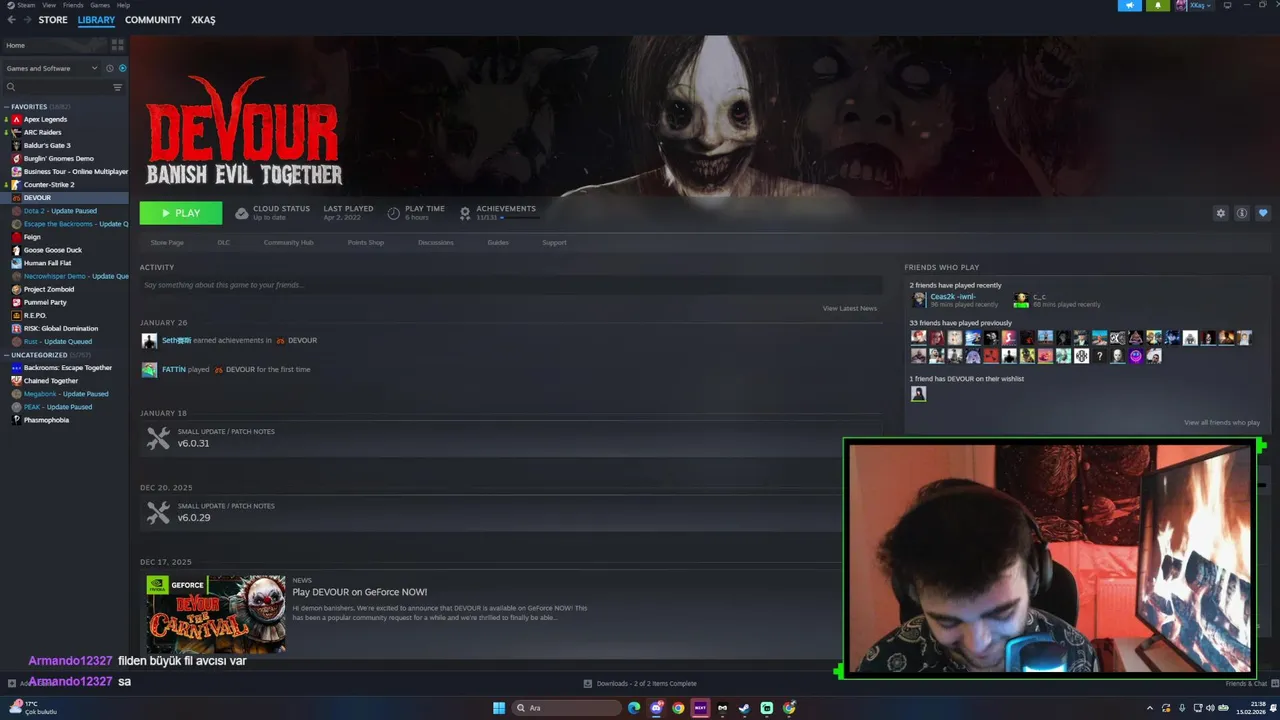Open Microsoft Edge from the taskbar
Viewport: 1280px width, 720px height.
(634, 708)
